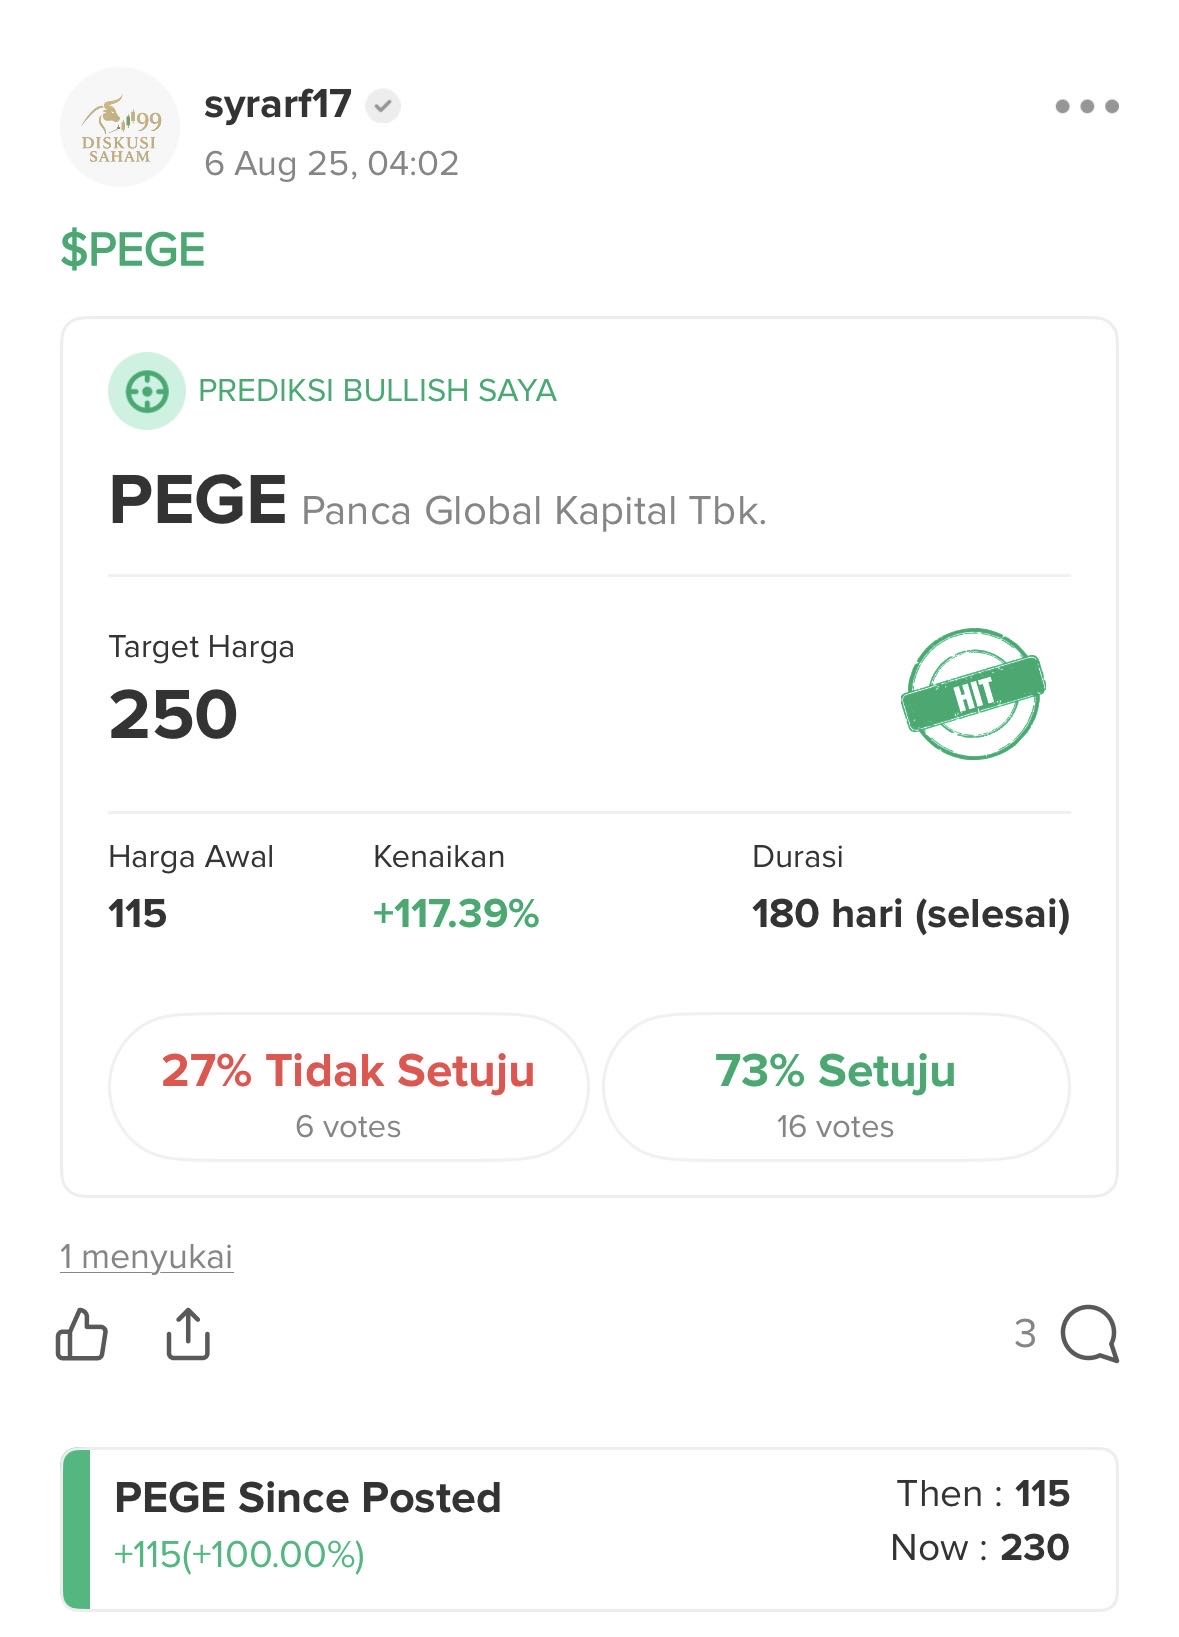Open the three-dot post options menu

[x=1087, y=106]
